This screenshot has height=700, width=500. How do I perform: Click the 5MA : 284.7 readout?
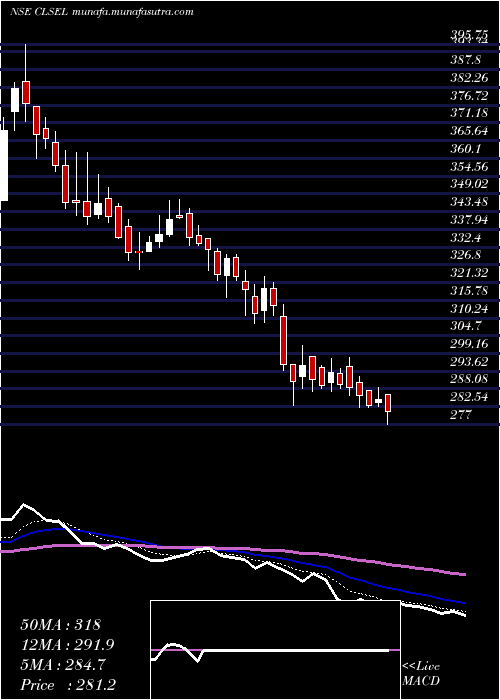coord(63,665)
